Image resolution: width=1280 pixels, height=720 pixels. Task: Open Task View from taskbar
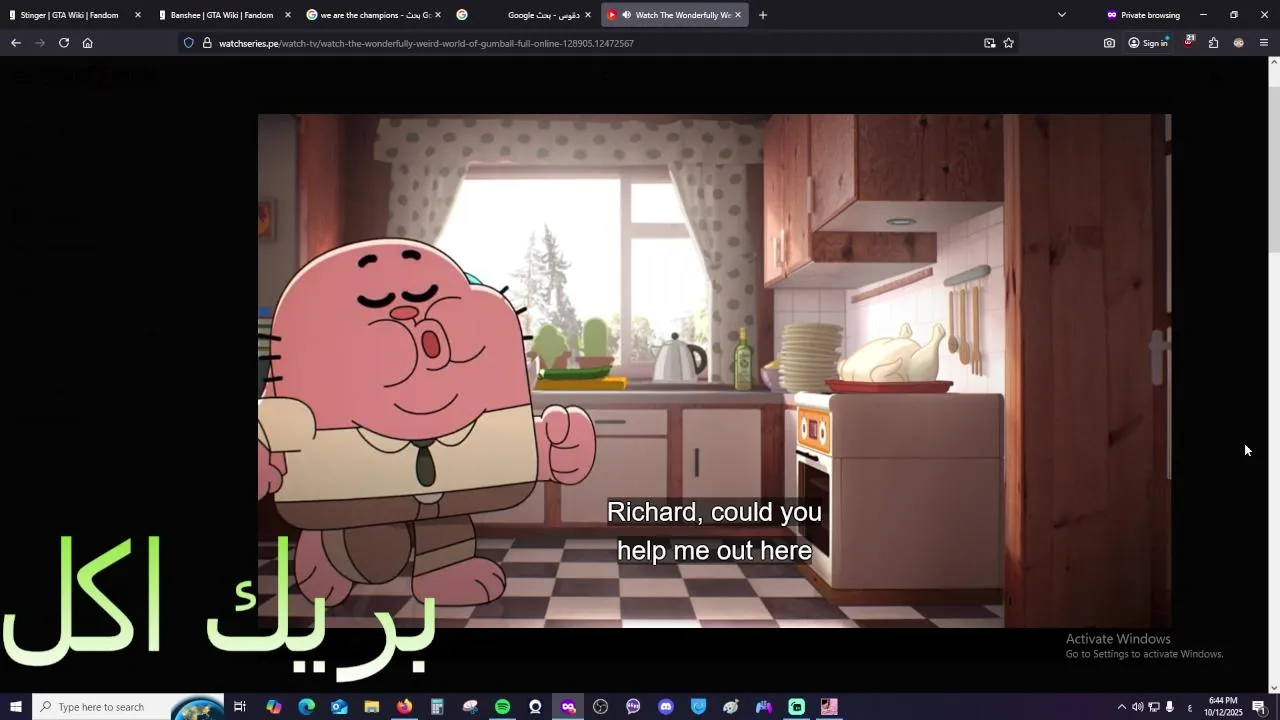pos(240,707)
